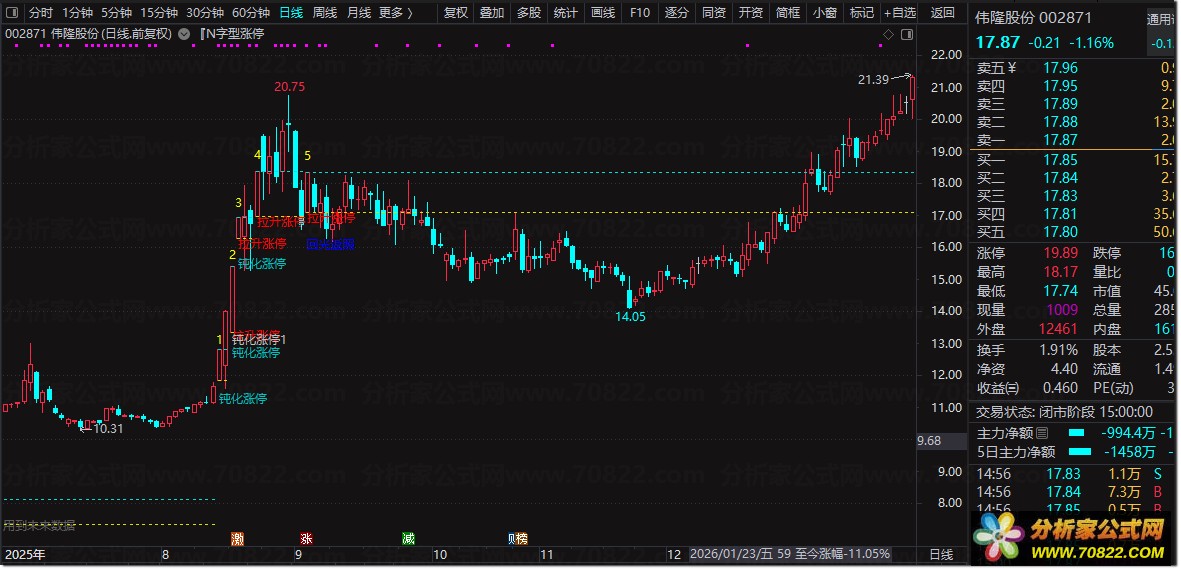
Task: Select the 60分钟 period
Action: coord(251,13)
